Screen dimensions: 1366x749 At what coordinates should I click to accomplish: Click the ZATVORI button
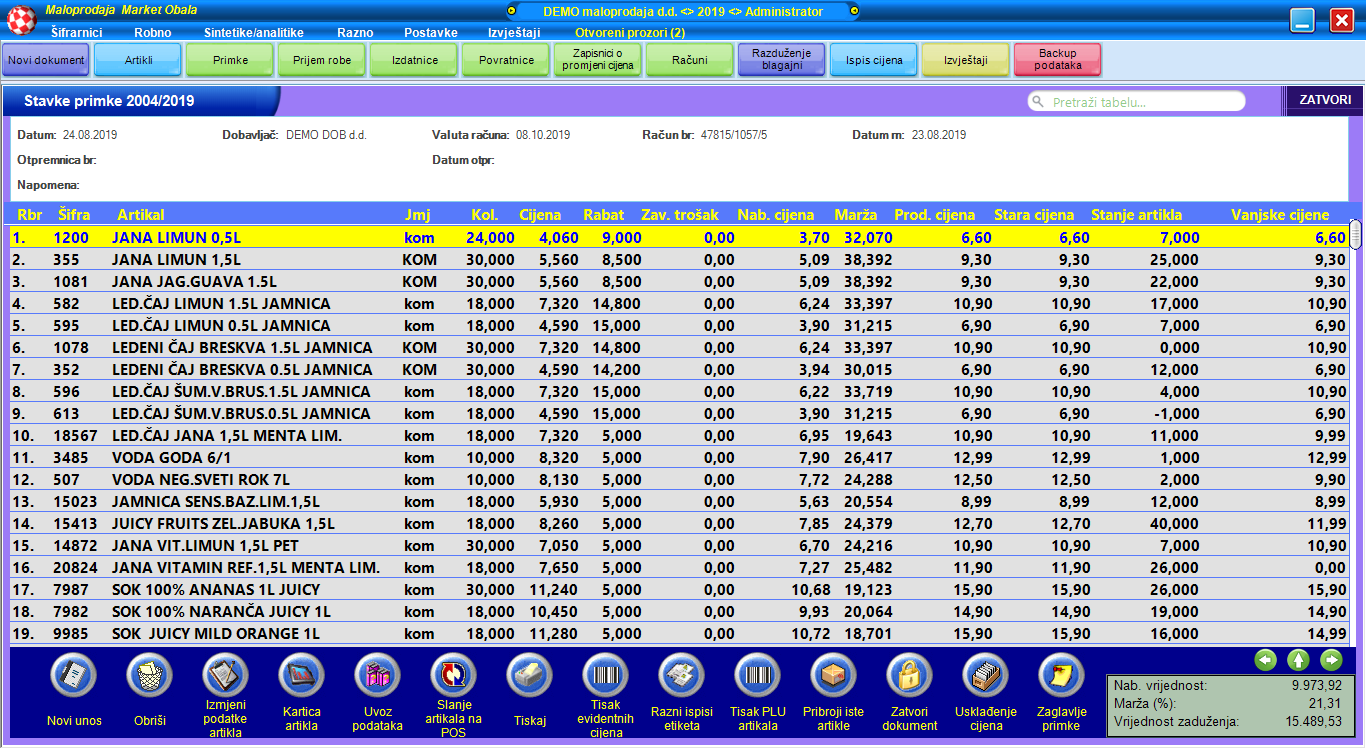(x=1325, y=100)
